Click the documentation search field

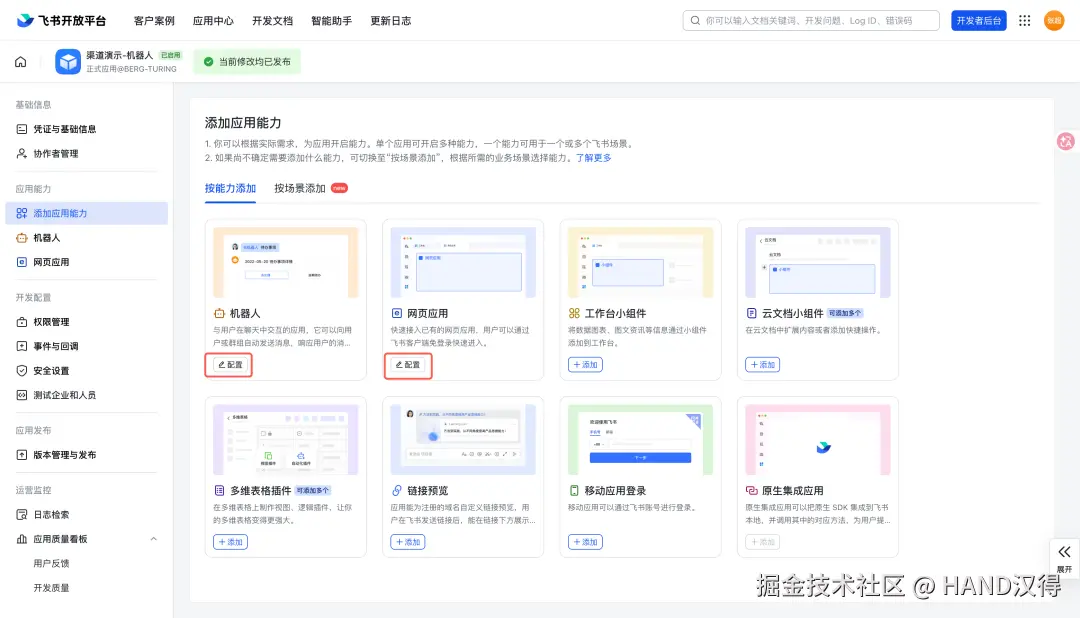tap(811, 21)
